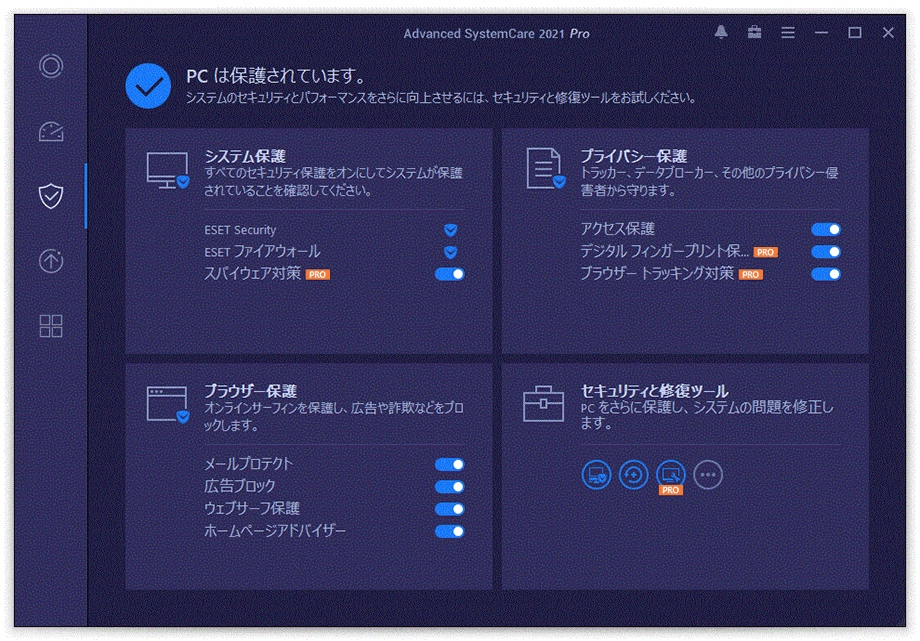
Task: Minimize the Advanced SystemCare window
Action: point(821,33)
